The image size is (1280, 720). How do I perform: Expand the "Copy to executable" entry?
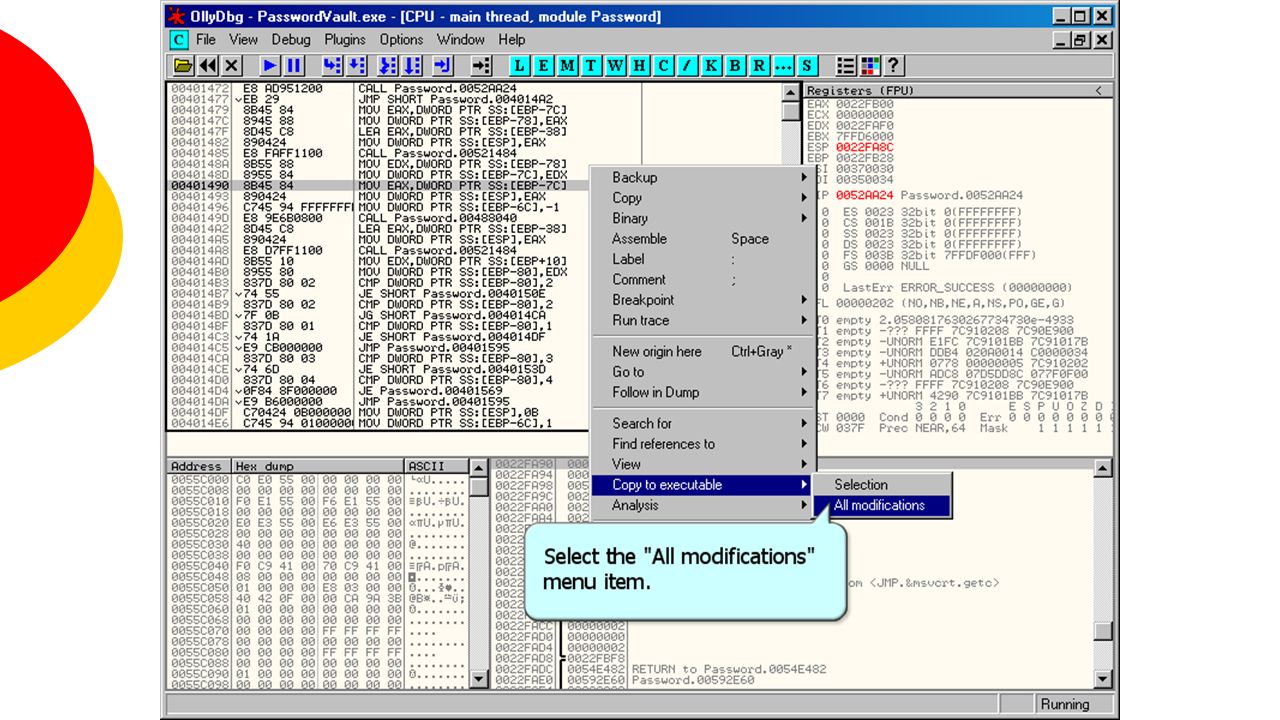coord(703,485)
